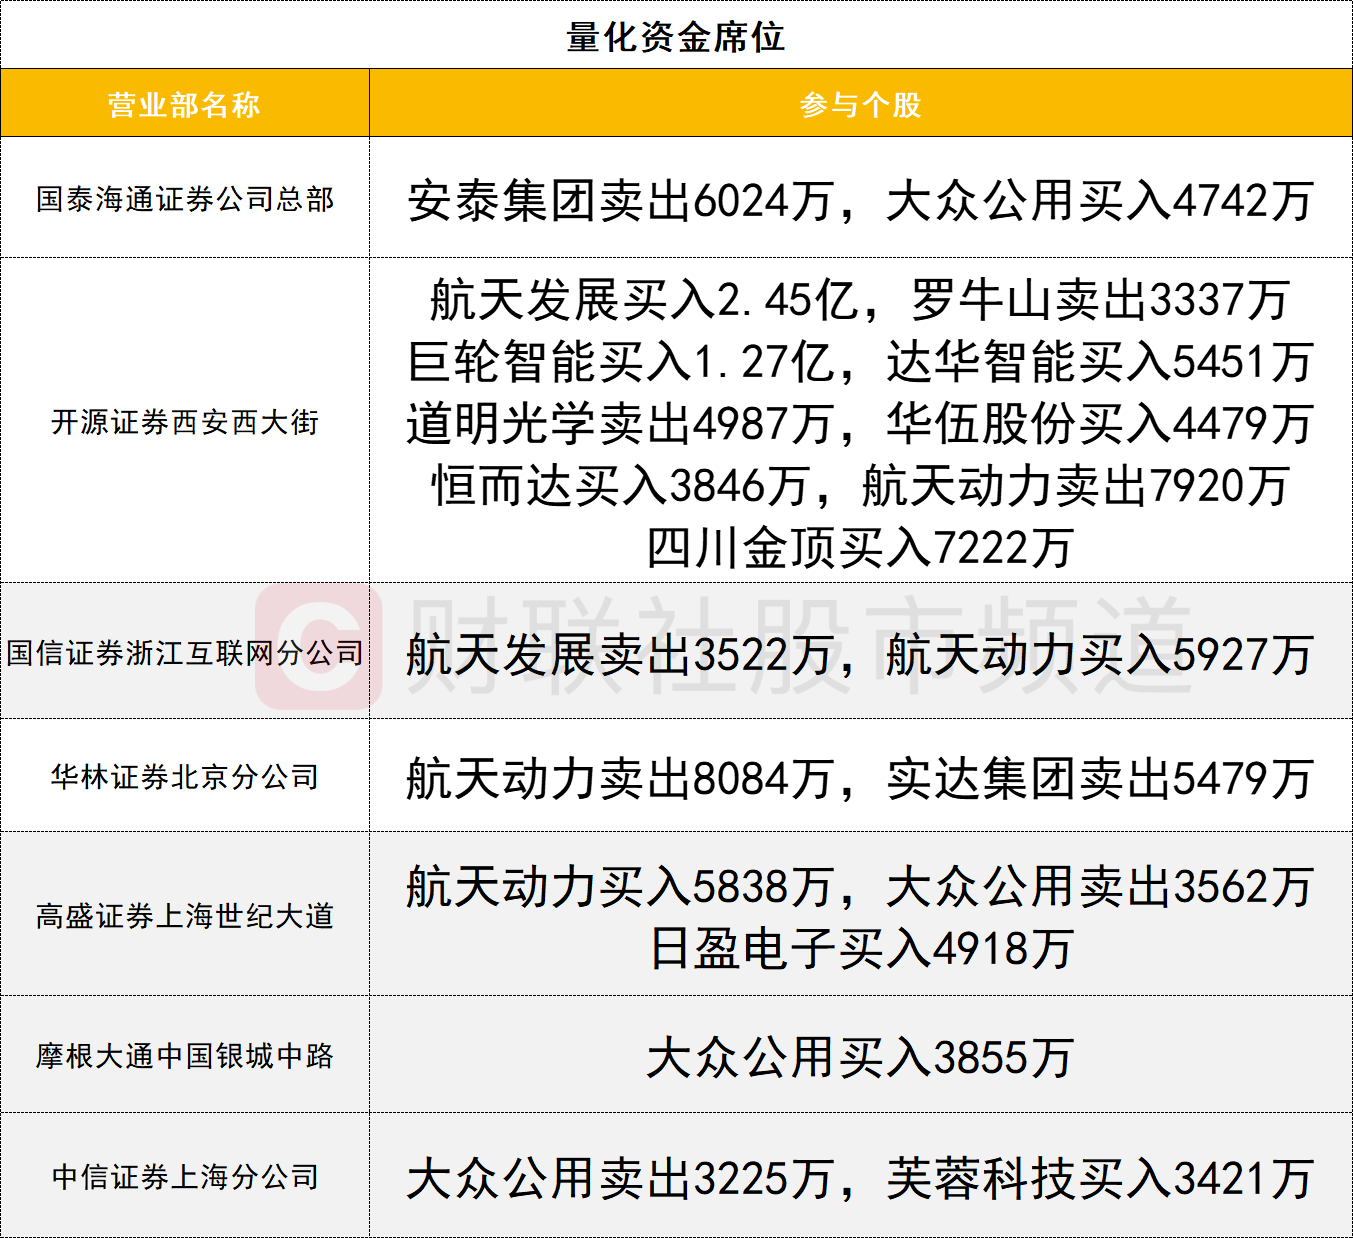This screenshot has width=1353, height=1238.
Task: Select the "中信证券上海分公司" row name
Action: point(185,1176)
